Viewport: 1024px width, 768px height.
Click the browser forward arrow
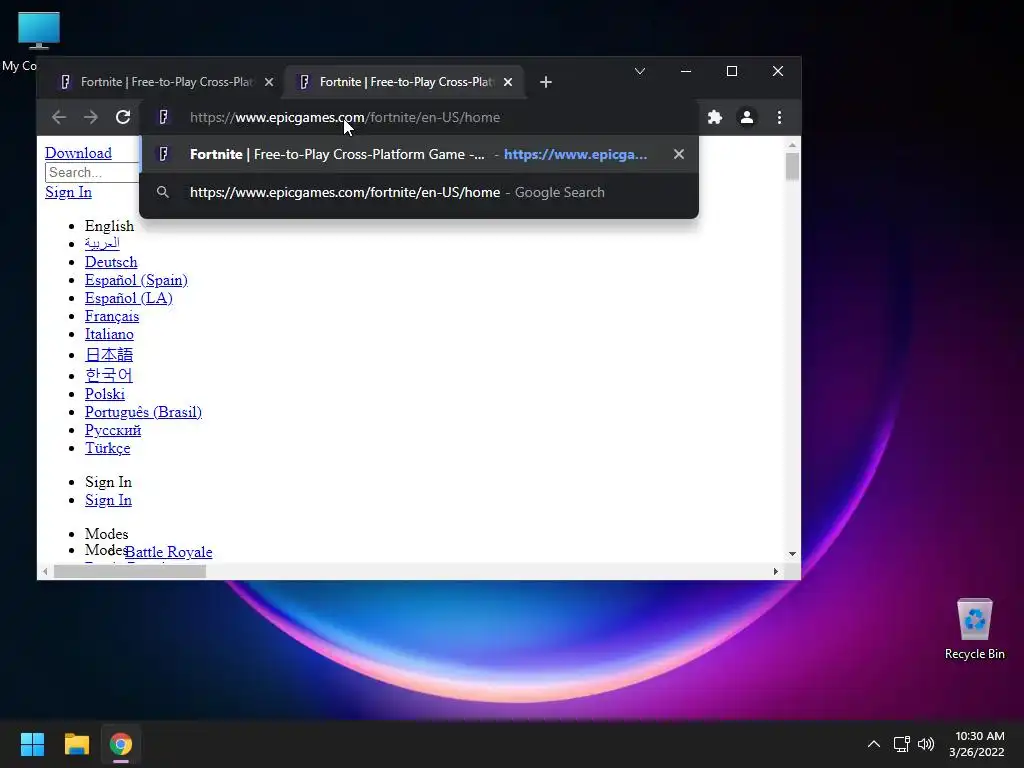[91, 117]
